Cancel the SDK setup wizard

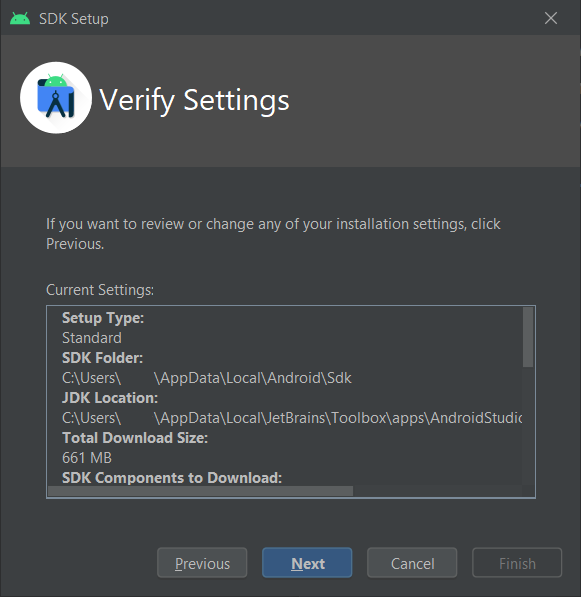(412, 563)
